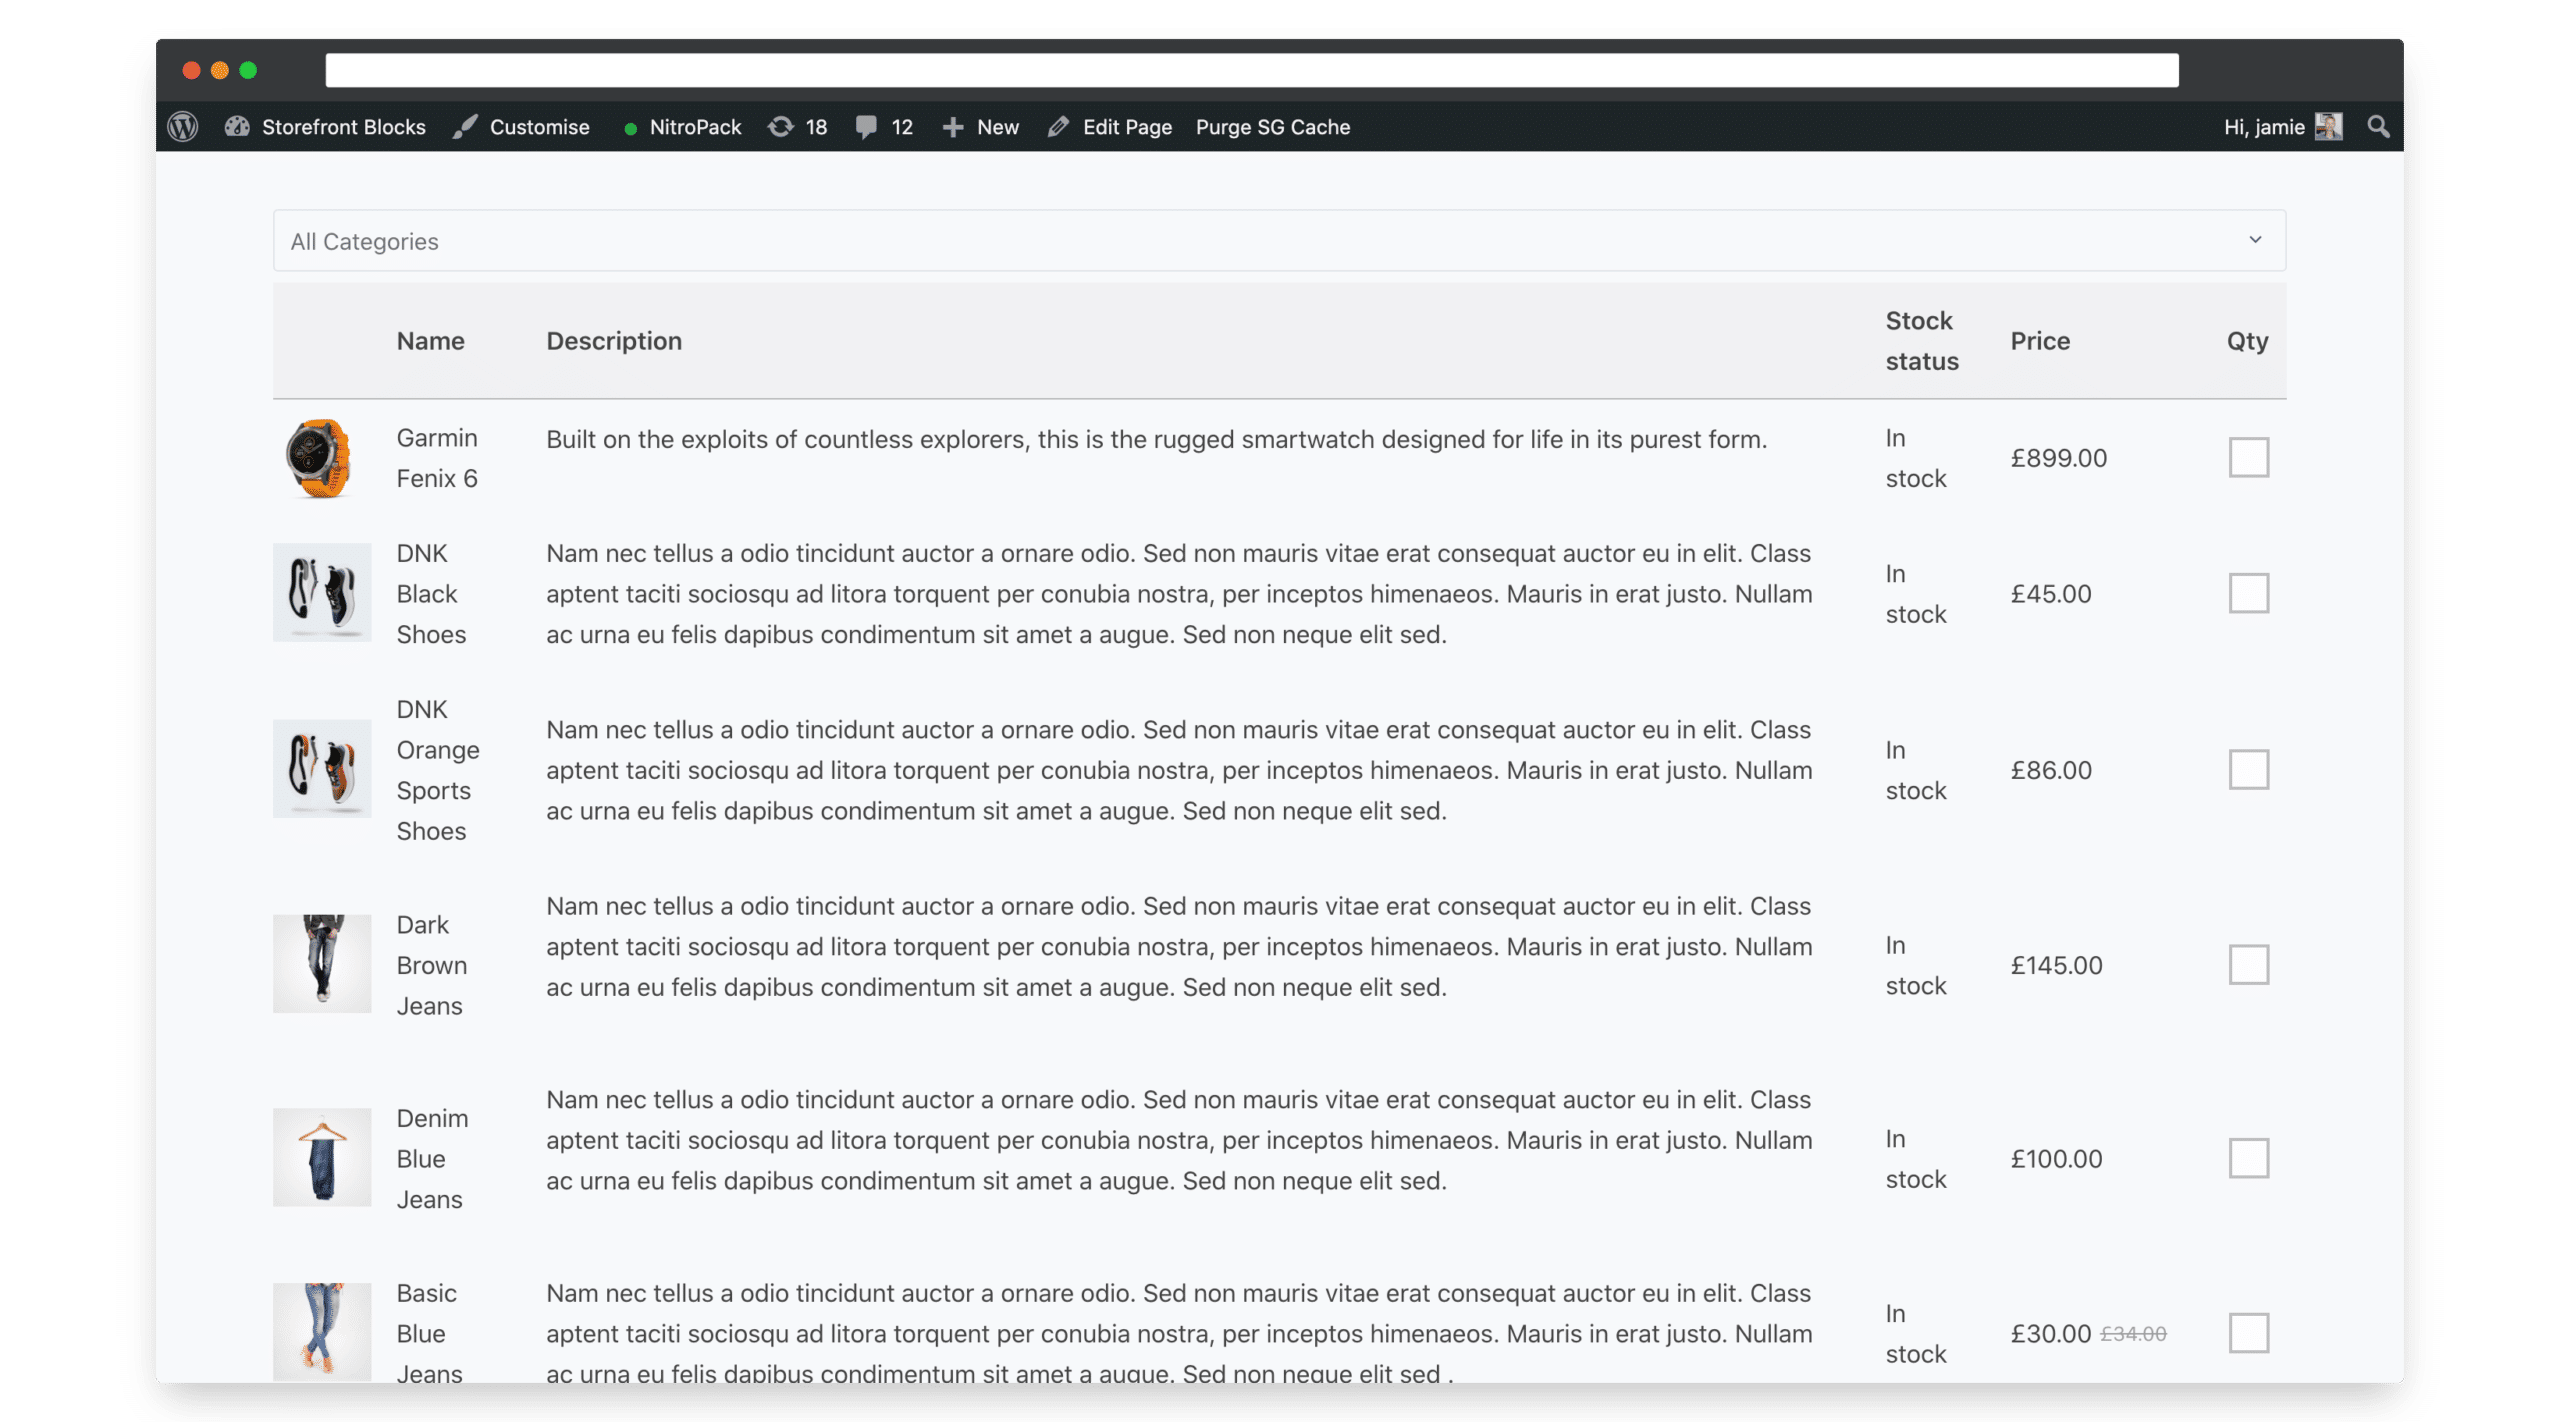Click the paintbrush Customise icon

[464, 127]
